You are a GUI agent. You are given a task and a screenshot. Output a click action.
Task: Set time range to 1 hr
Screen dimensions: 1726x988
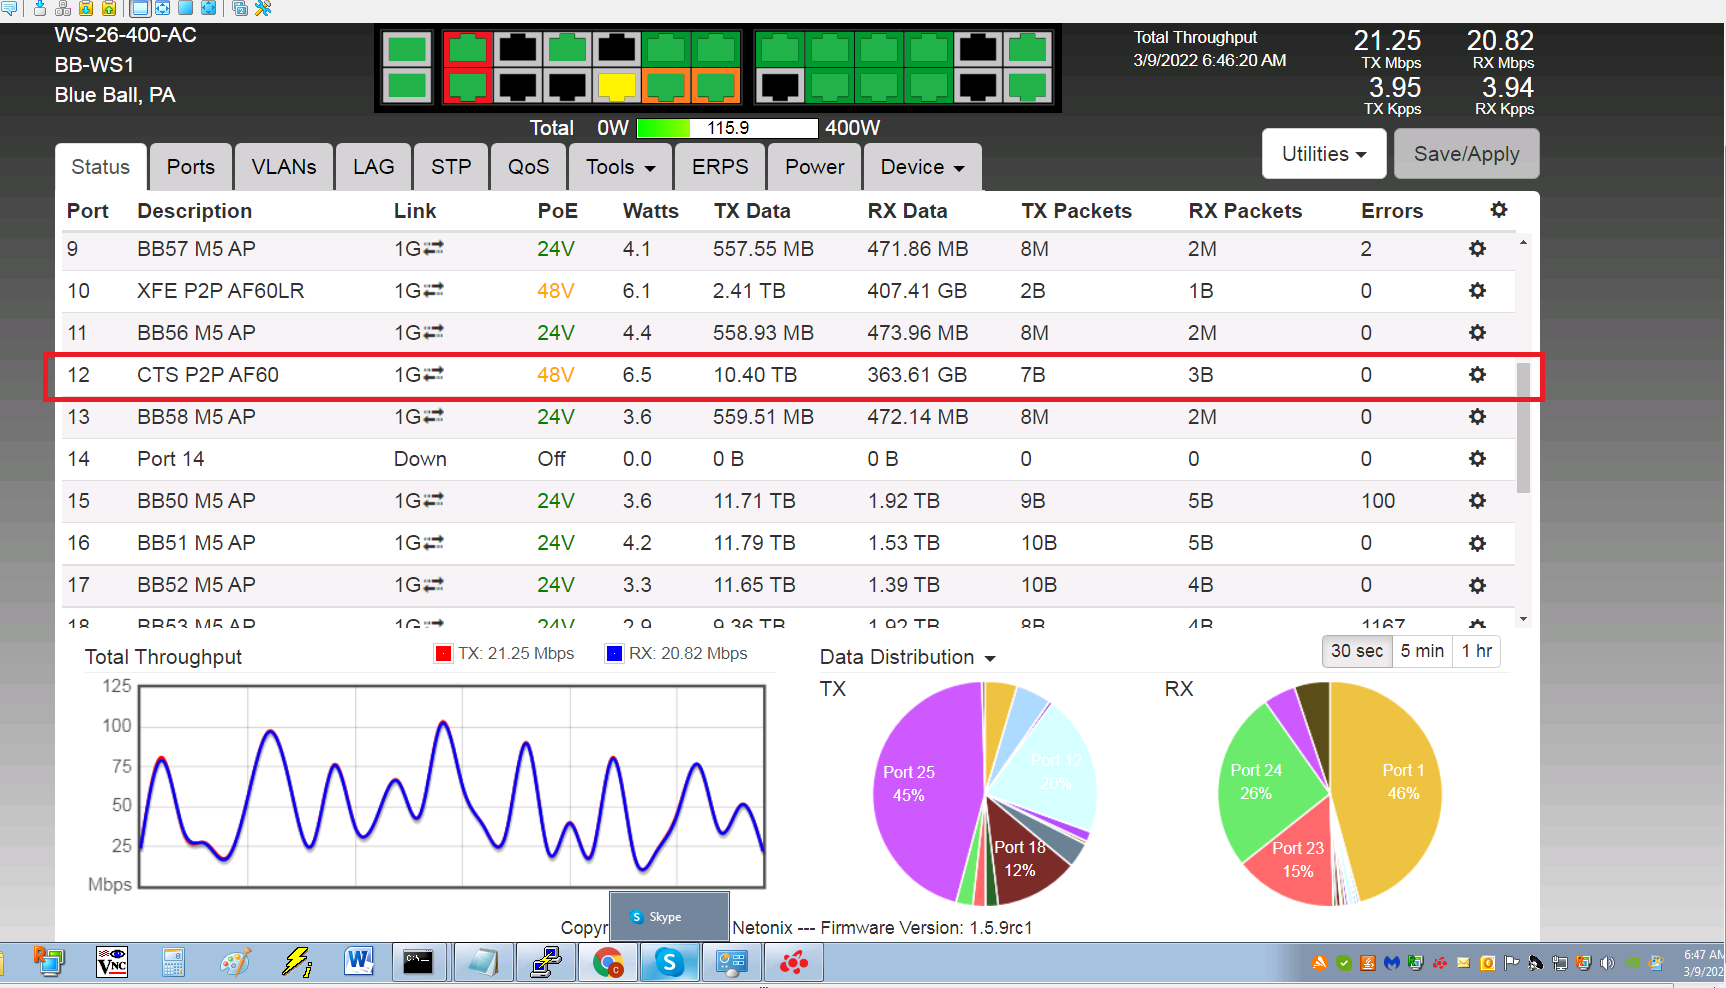tap(1476, 651)
